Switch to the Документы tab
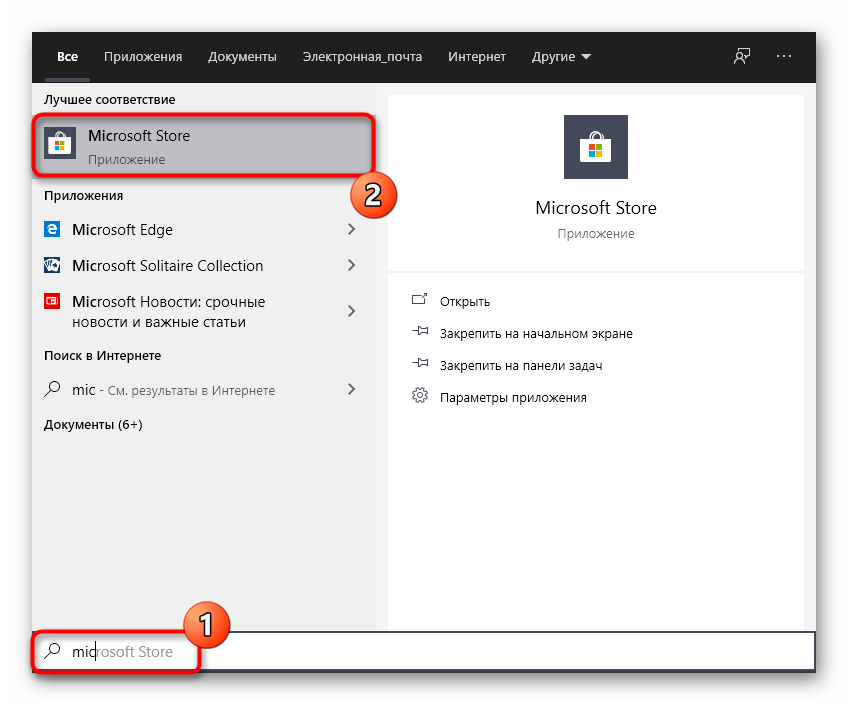 (x=242, y=57)
